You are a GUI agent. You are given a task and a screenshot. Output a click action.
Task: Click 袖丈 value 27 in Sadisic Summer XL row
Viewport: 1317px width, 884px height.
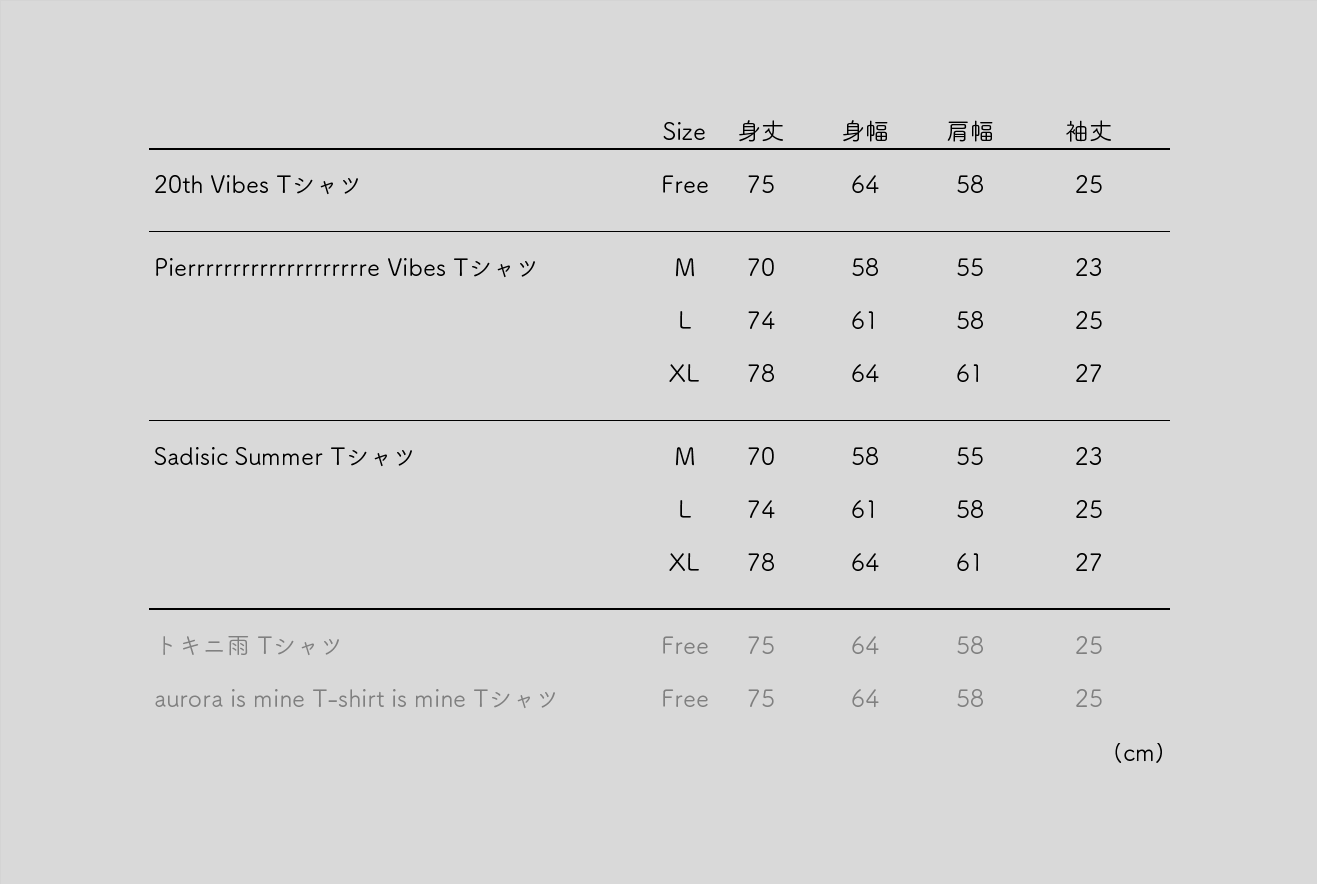[x=1088, y=563]
